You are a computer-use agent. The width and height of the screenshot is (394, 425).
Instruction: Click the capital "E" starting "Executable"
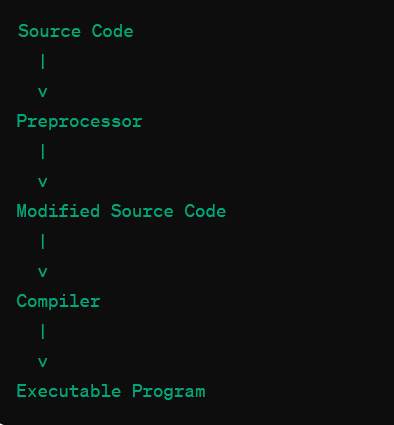point(21,391)
